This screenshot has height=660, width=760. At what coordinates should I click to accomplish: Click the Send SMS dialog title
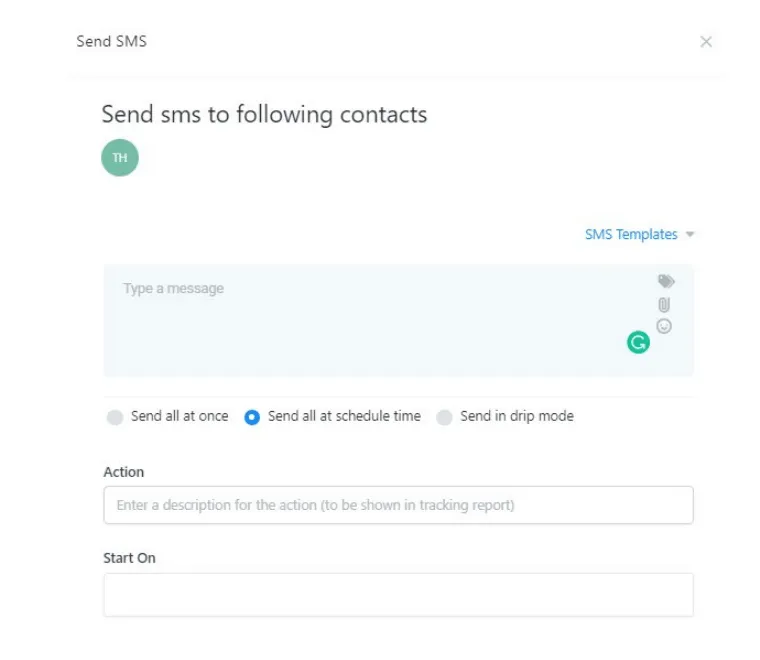point(112,41)
